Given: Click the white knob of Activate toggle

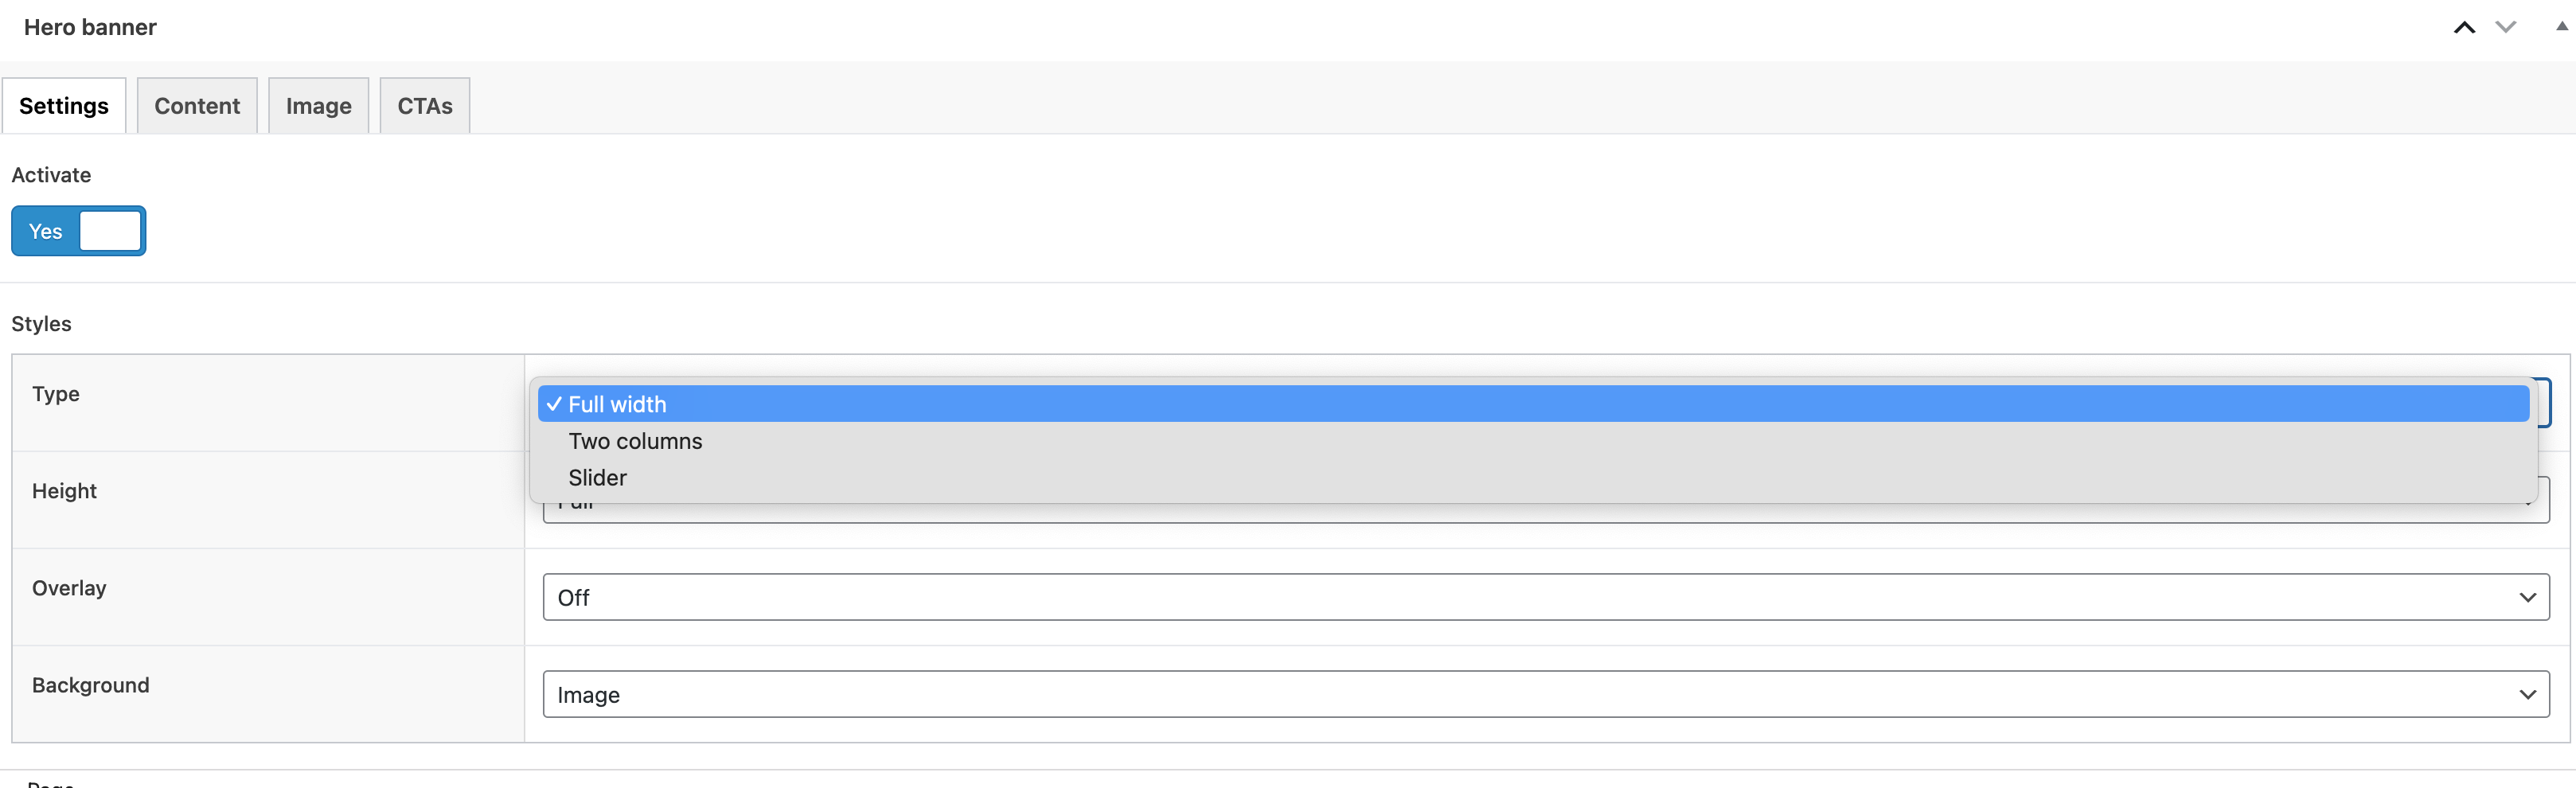Looking at the screenshot, I should tap(110, 231).
